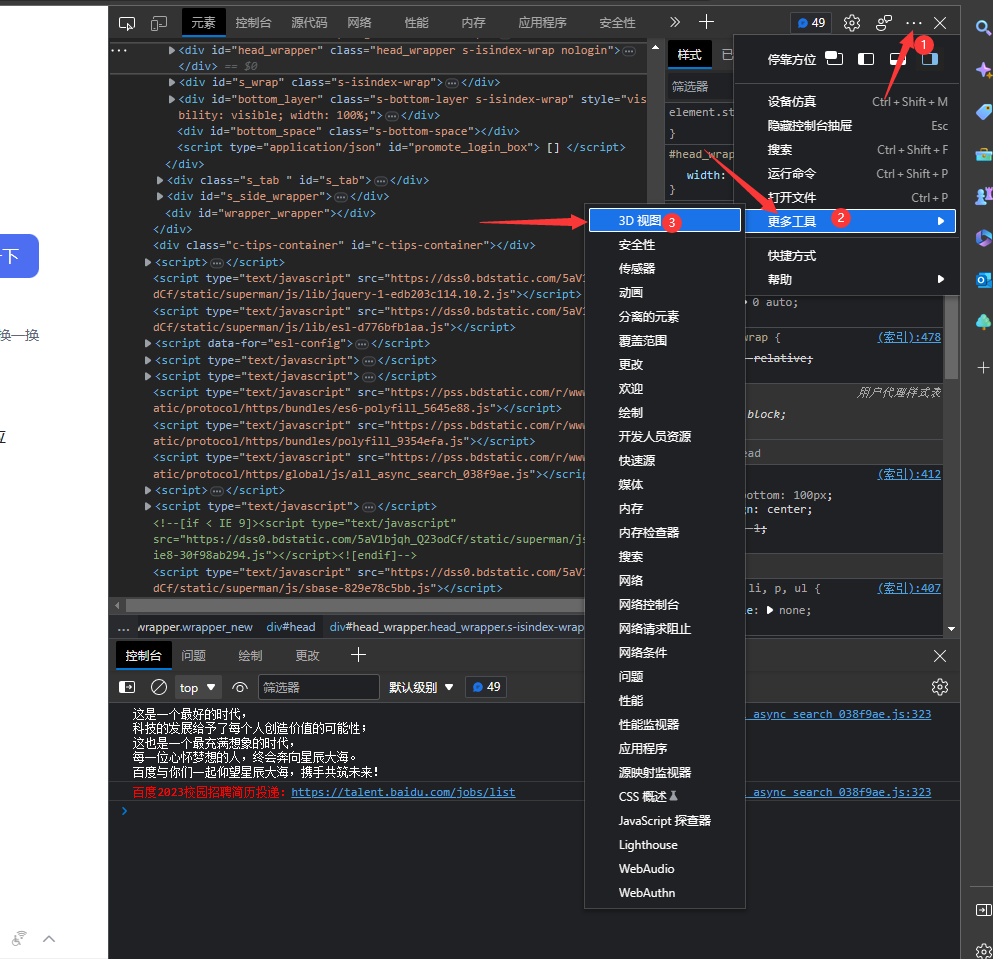Open async_search link beside the recruitment message
Viewport: 993px width, 959px height.
coord(838,792)
